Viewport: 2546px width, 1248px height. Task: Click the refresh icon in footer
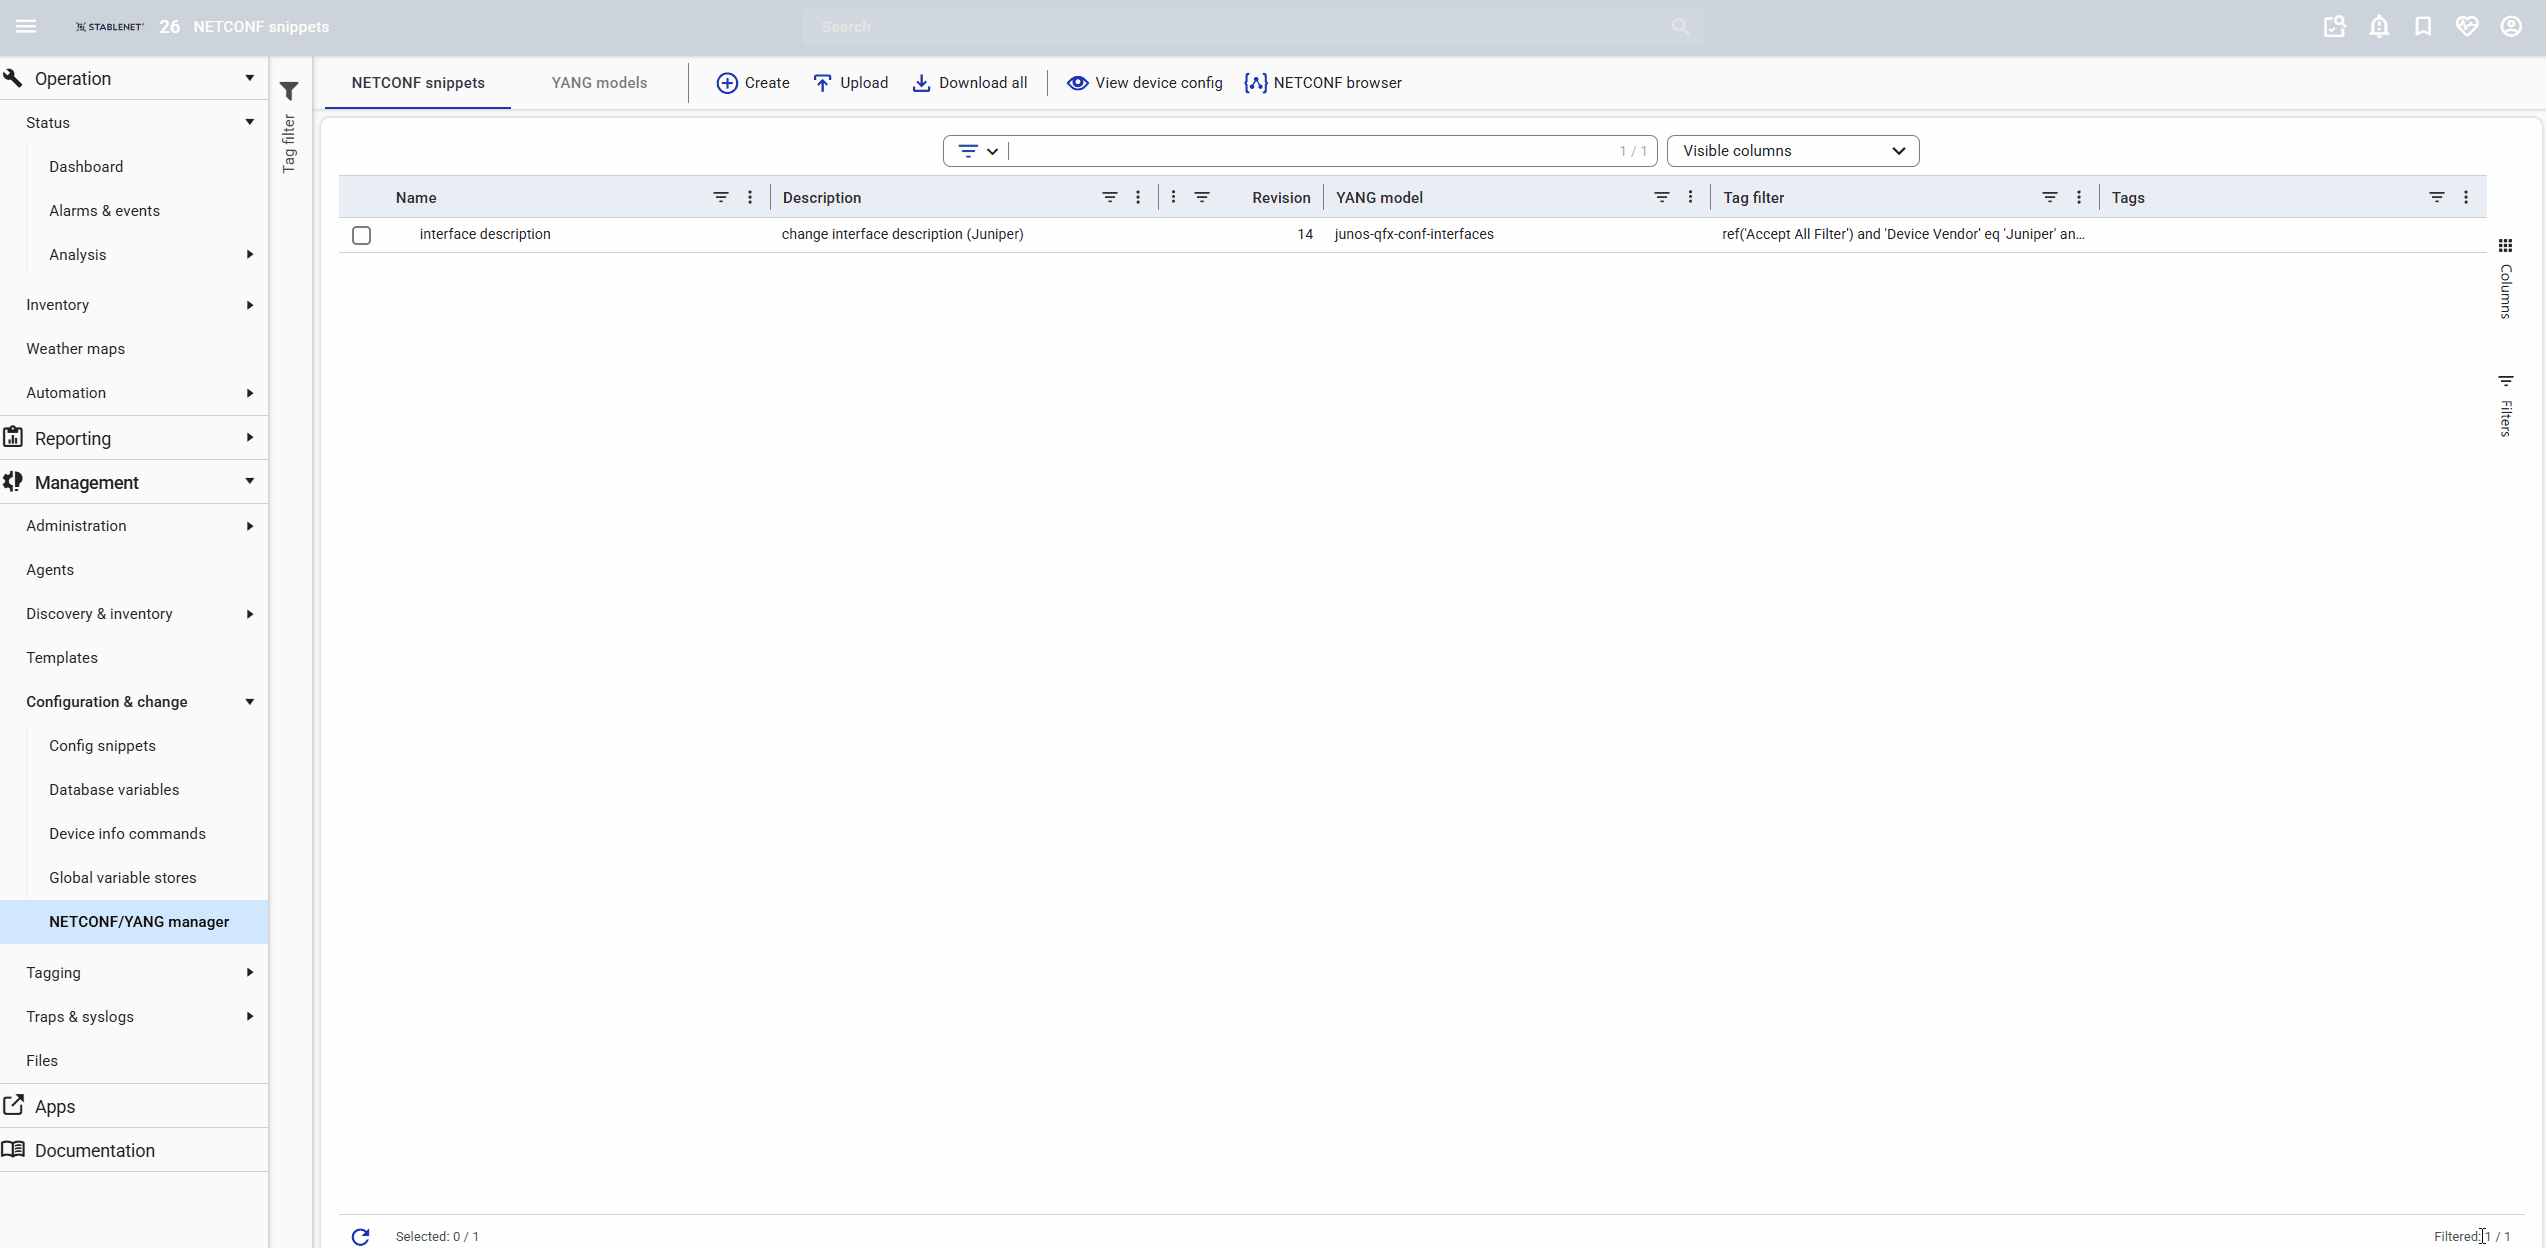point(361,1236)
